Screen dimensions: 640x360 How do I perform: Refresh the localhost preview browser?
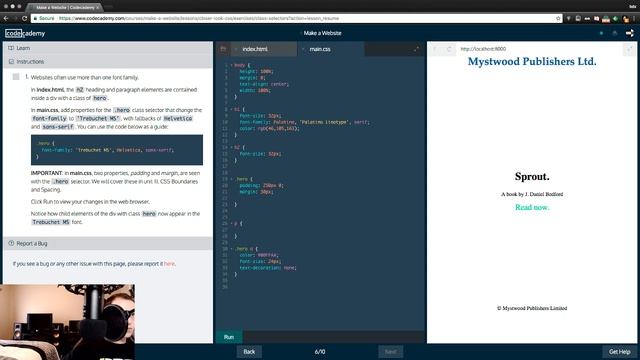tap(449, 49)
